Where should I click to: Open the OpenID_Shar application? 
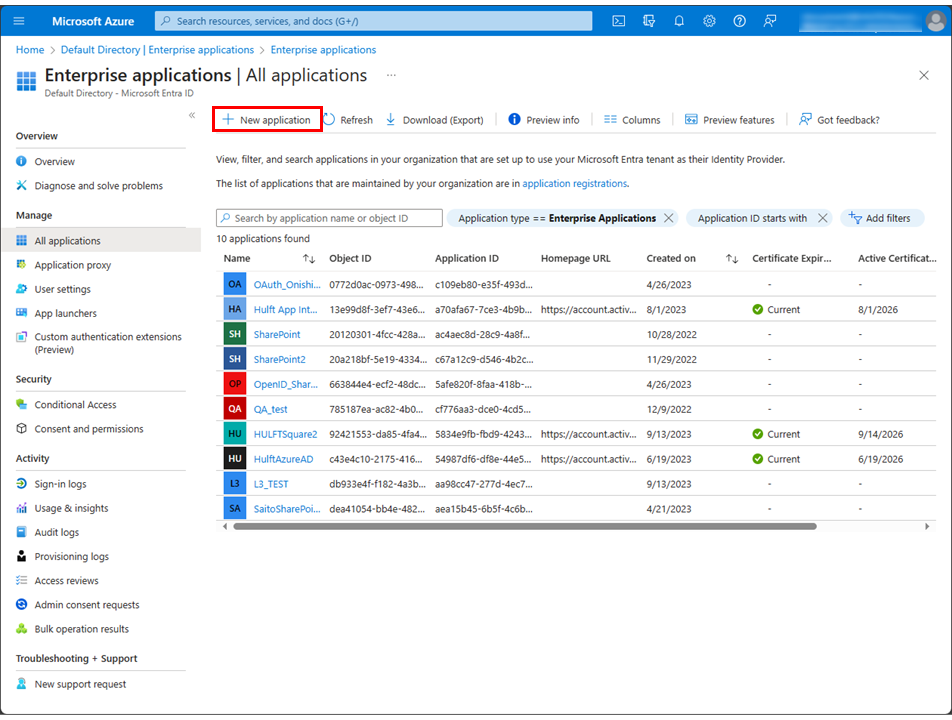285,384
